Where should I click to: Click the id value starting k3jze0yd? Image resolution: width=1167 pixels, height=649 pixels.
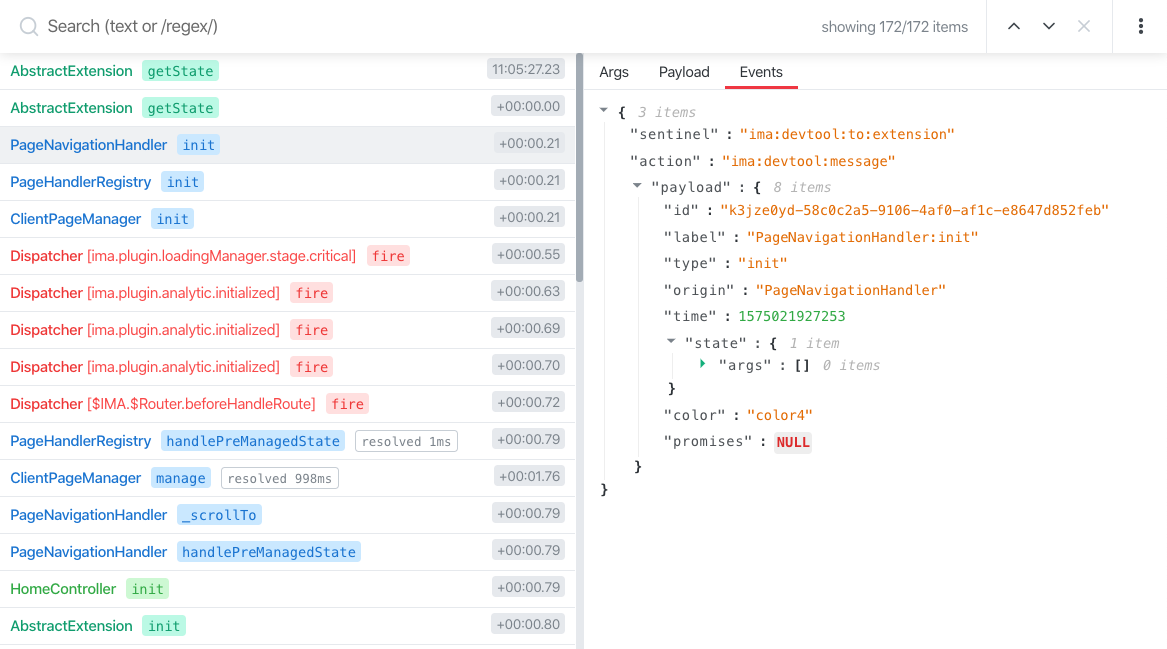914,211
